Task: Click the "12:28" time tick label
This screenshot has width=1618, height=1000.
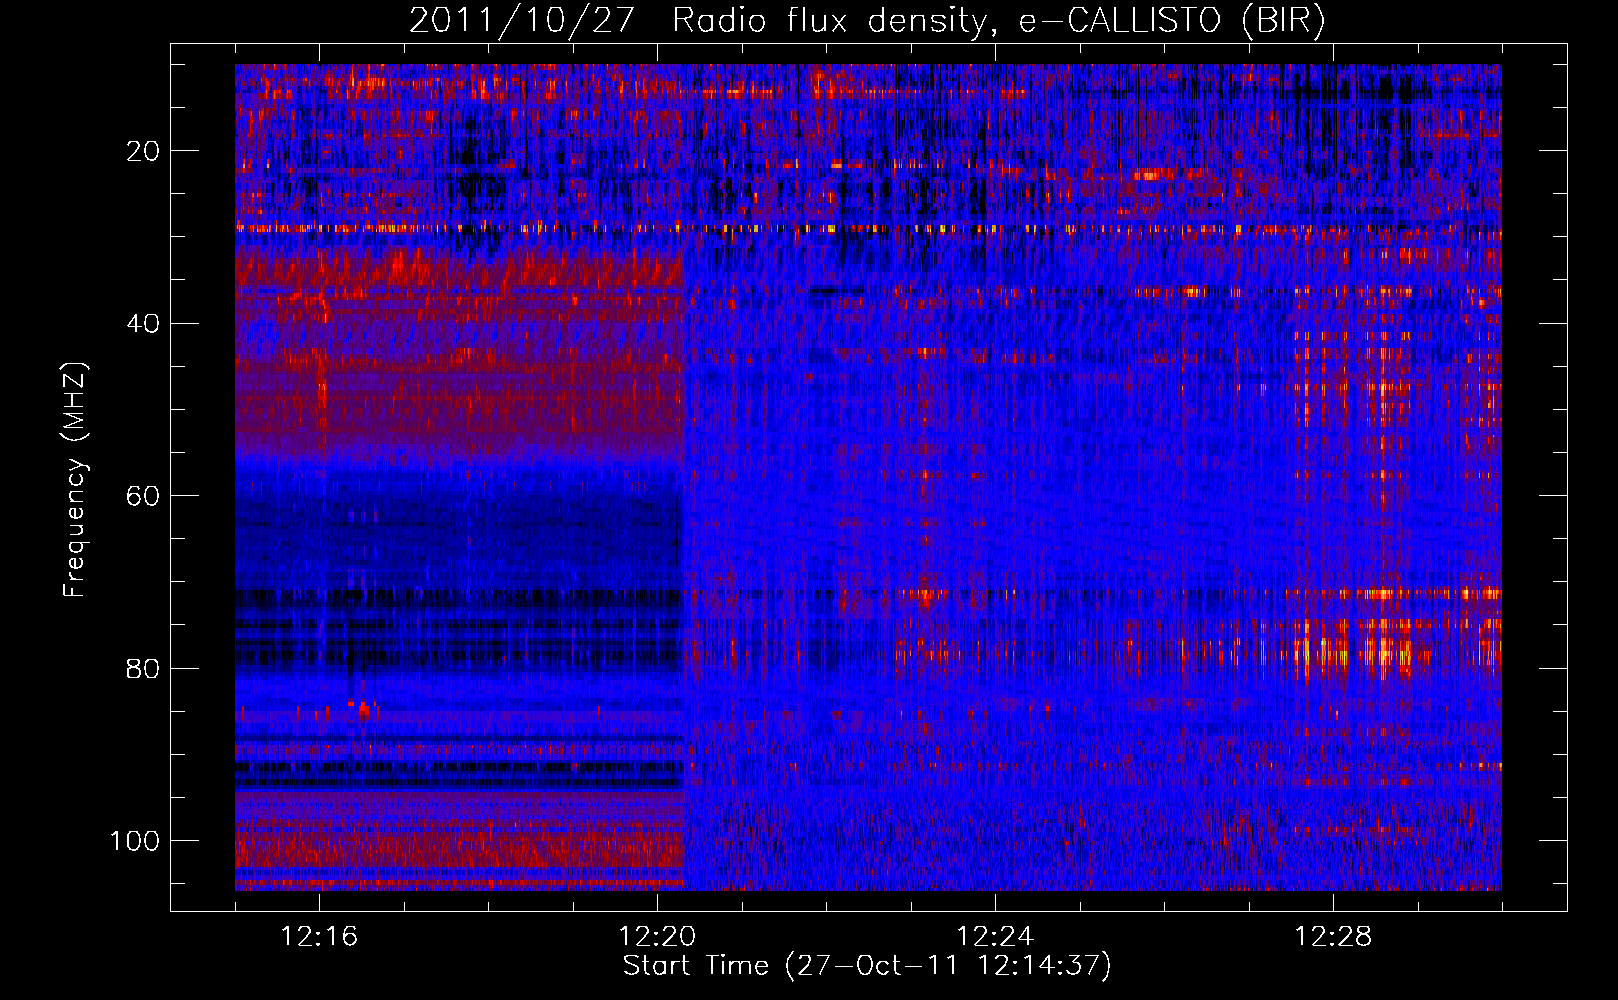Action: 1333,937
